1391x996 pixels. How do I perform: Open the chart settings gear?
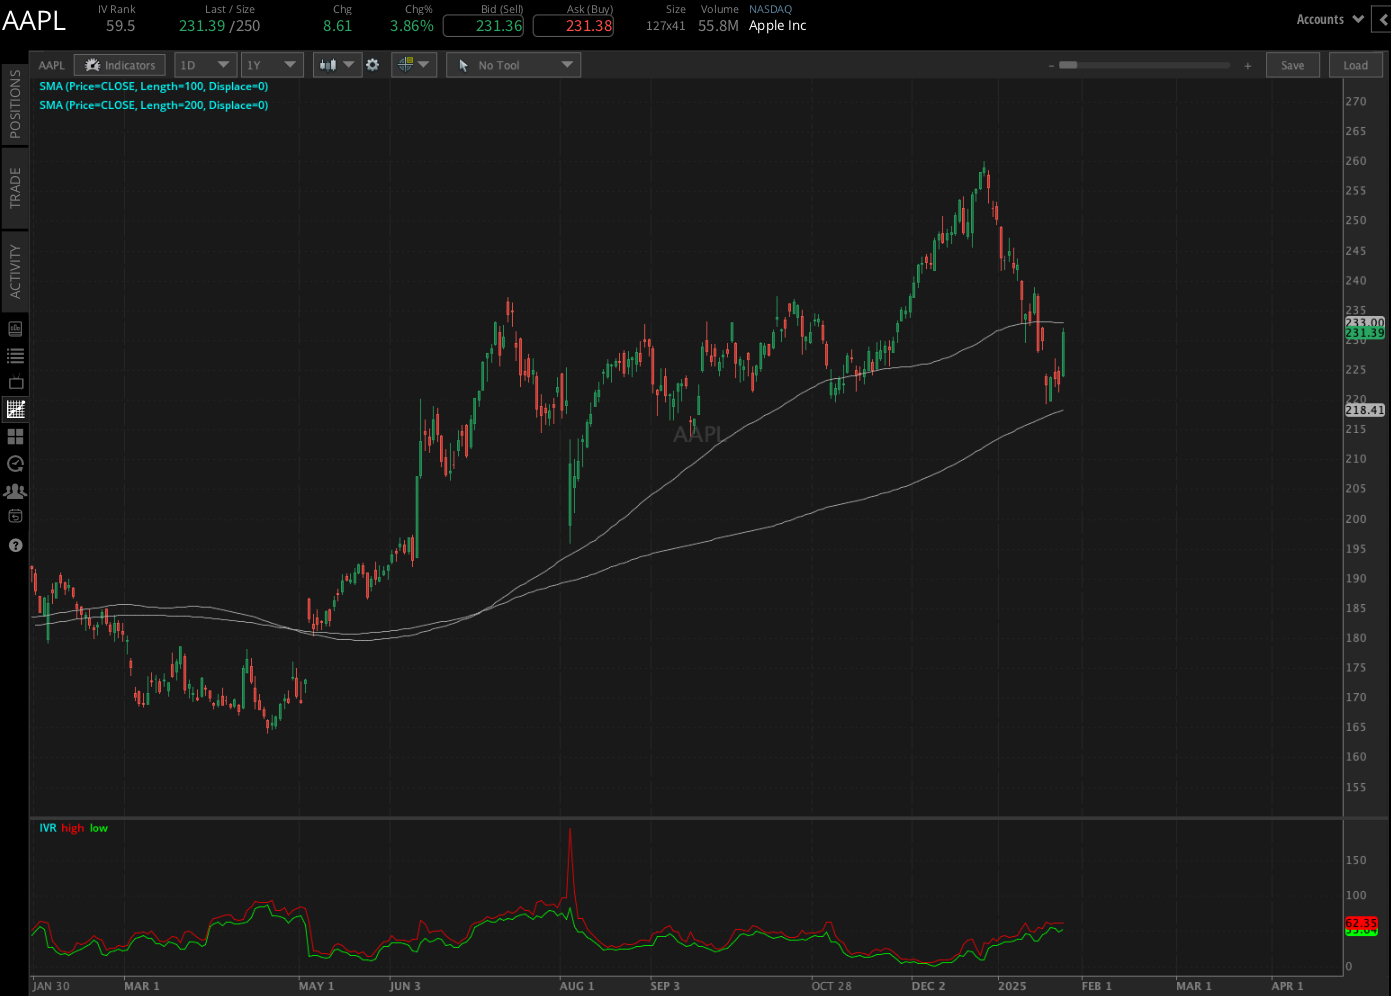pos(372,64)
